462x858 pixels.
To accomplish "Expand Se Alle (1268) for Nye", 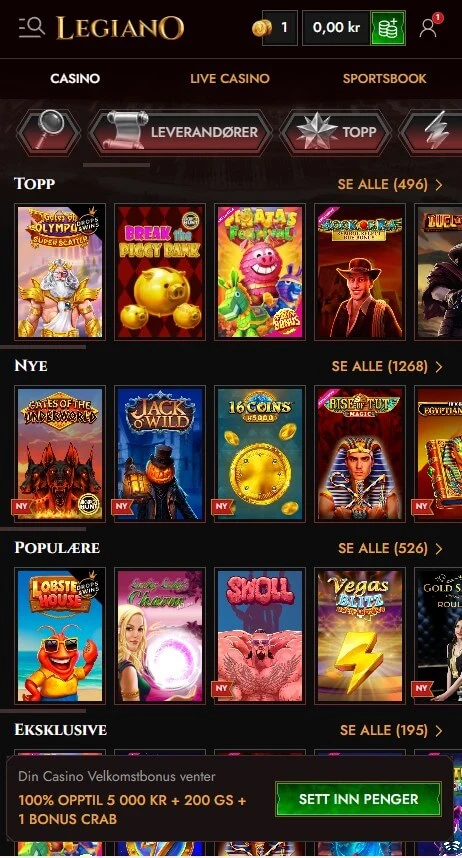I will pyautogui.click(x=387, y=366).
